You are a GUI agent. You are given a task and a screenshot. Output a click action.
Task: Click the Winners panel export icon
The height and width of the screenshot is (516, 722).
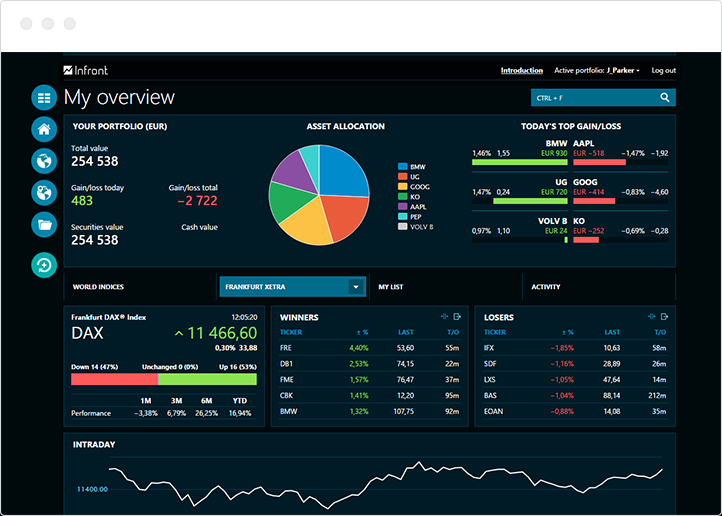point(457,317)
